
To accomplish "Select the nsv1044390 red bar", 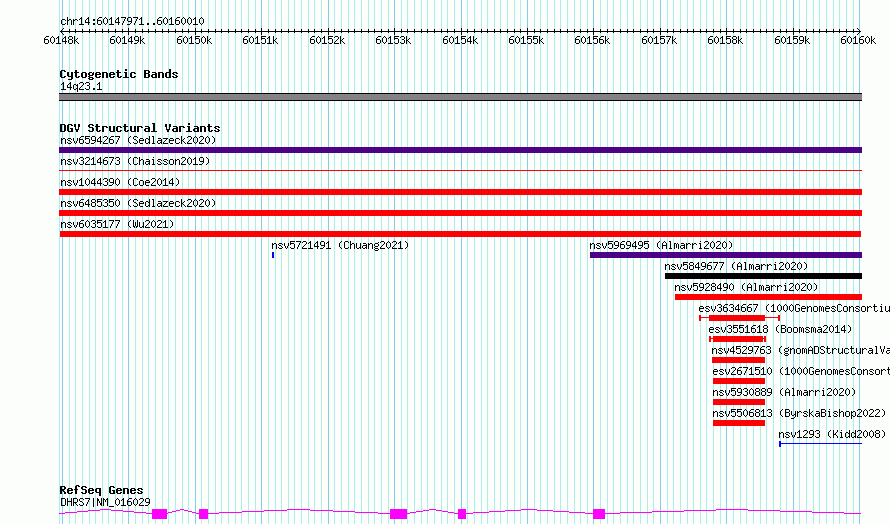I will pyautogui.click(x=460, y=192).
